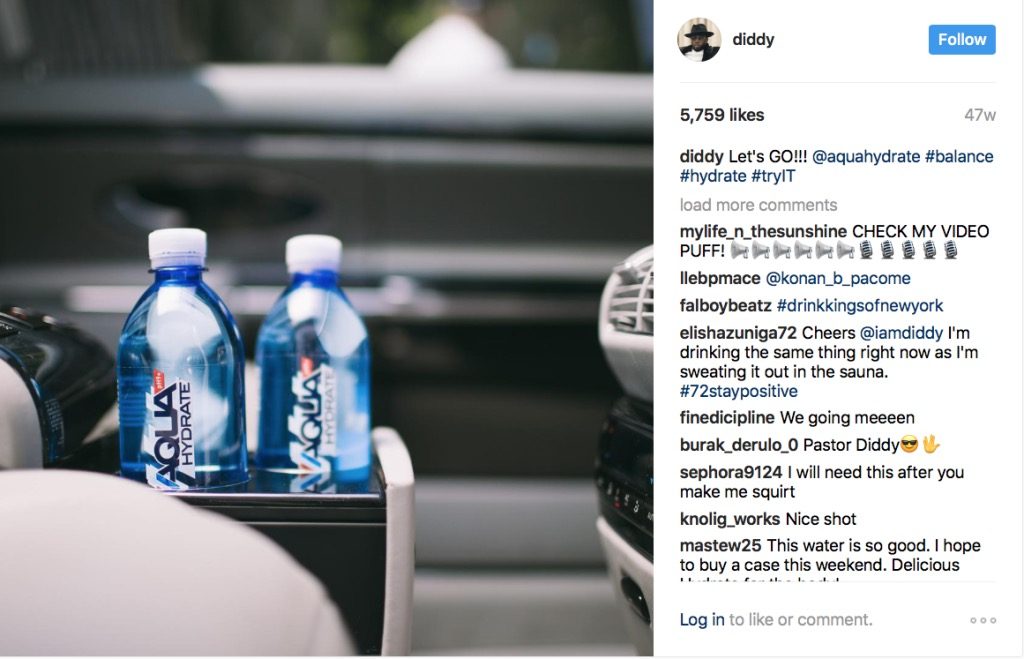Open the three-dot more options menu
The width and height of the screenshot is (1024, 659).
click(983, 620)
